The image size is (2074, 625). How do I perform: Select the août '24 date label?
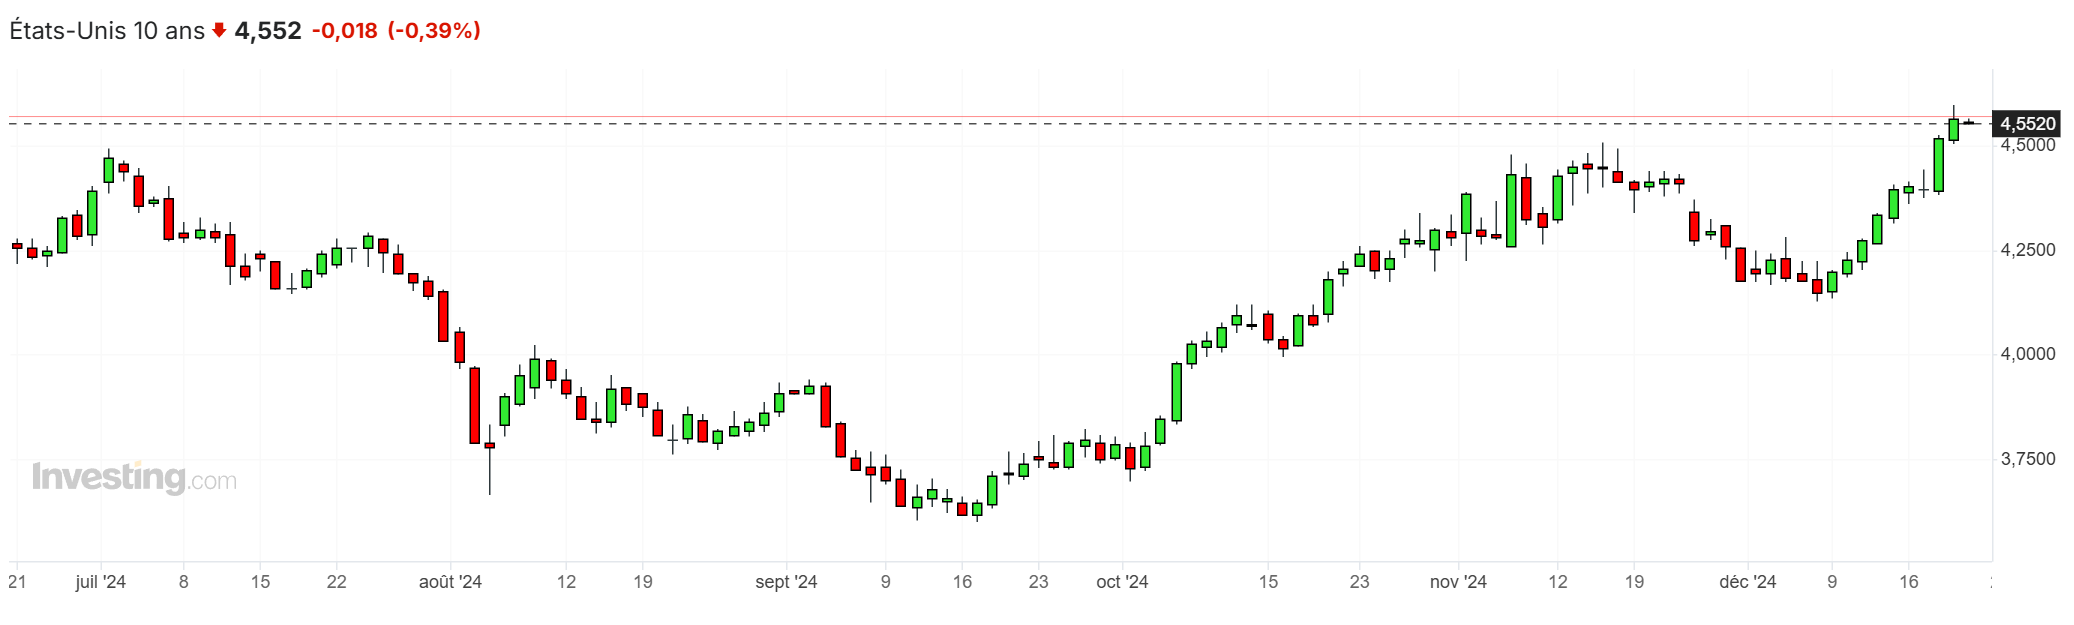coord(450,582)
